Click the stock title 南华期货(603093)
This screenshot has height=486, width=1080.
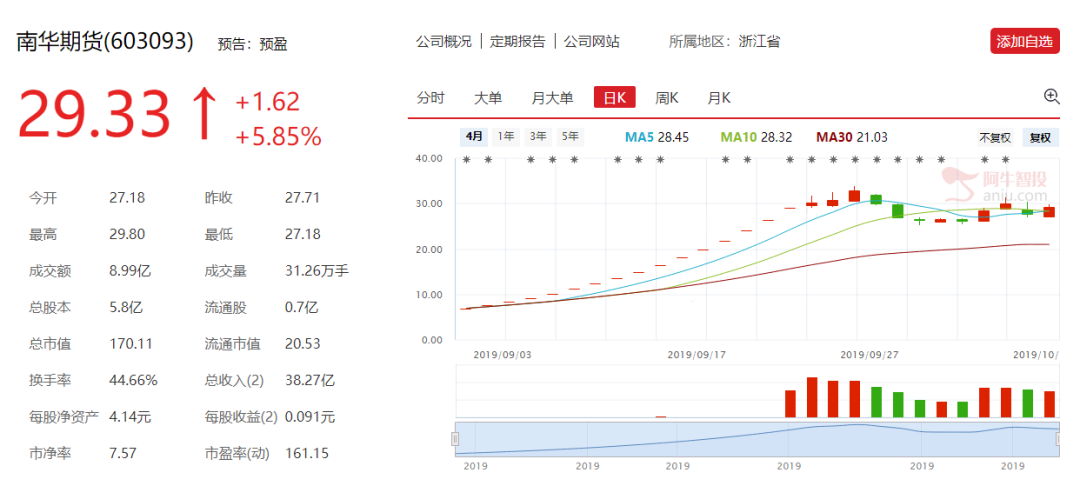coord(105,41)
